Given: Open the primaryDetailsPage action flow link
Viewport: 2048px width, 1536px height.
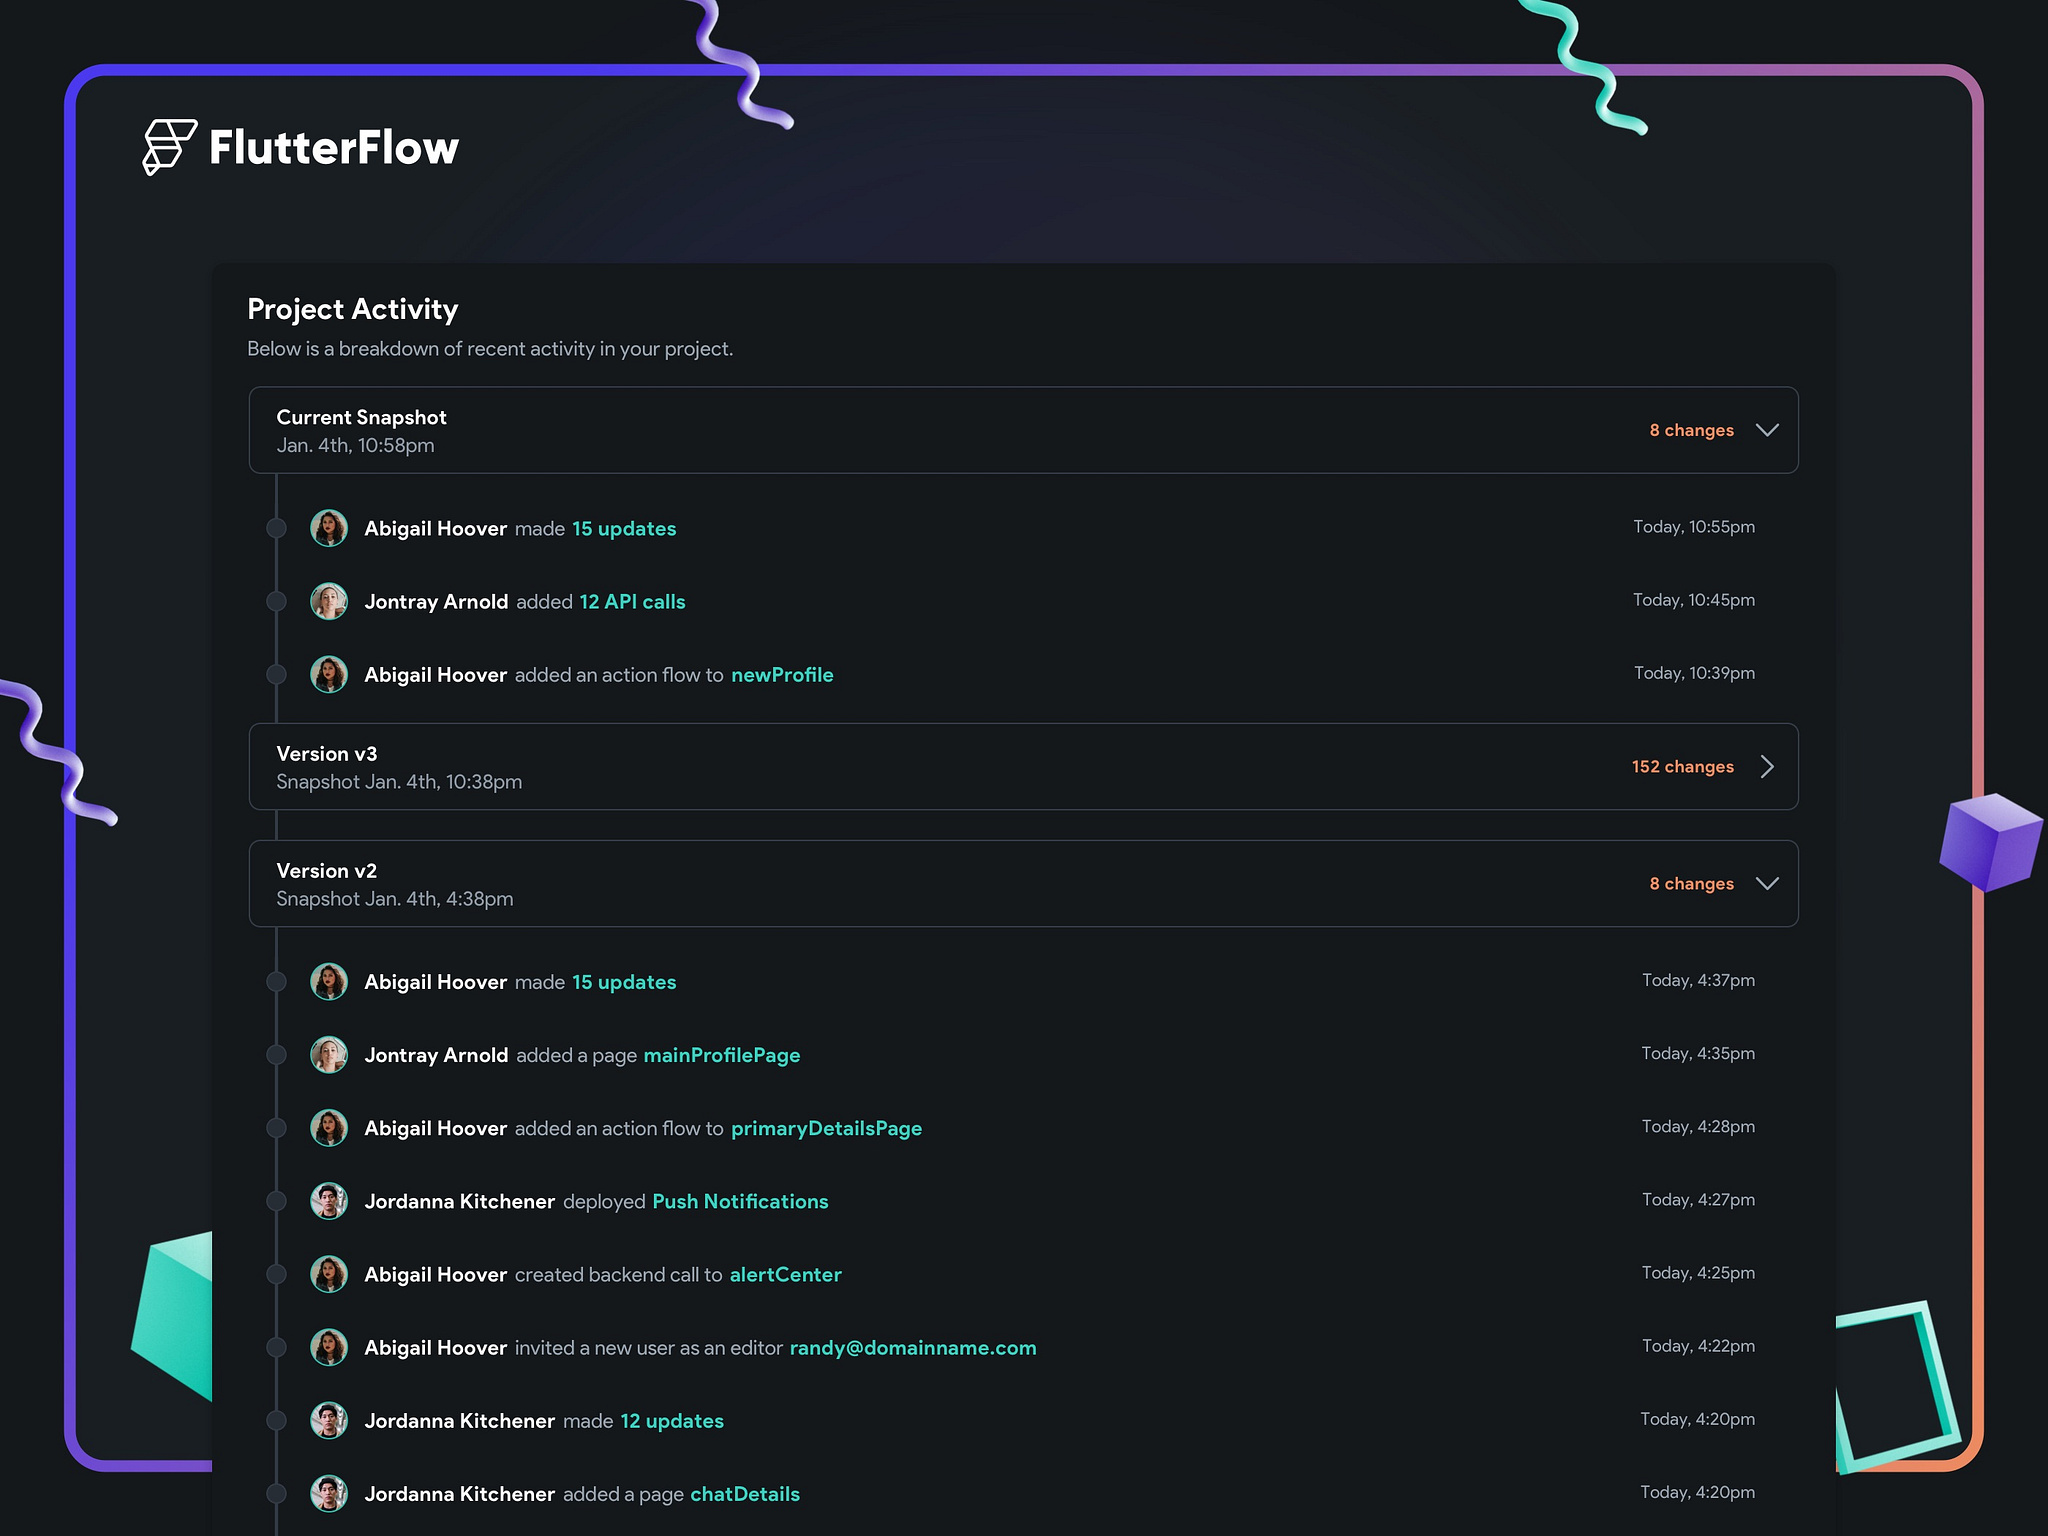Looking at the screenshot, I should point(826,1128).
